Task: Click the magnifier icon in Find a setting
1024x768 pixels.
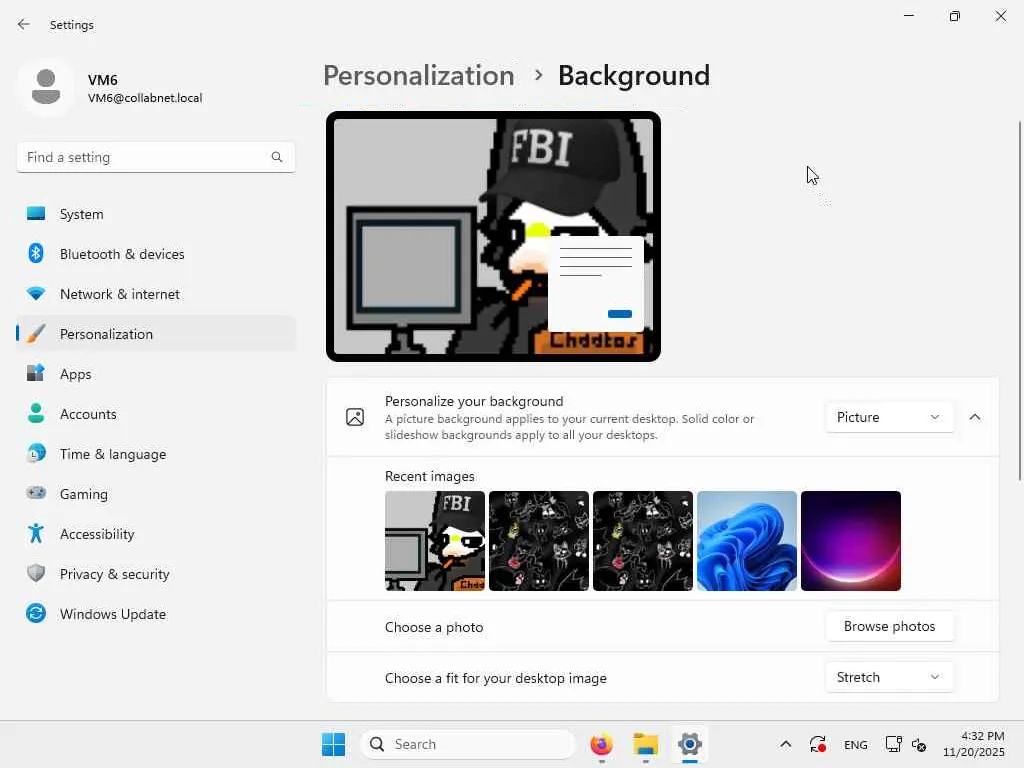Action: (x=277, y=157)
